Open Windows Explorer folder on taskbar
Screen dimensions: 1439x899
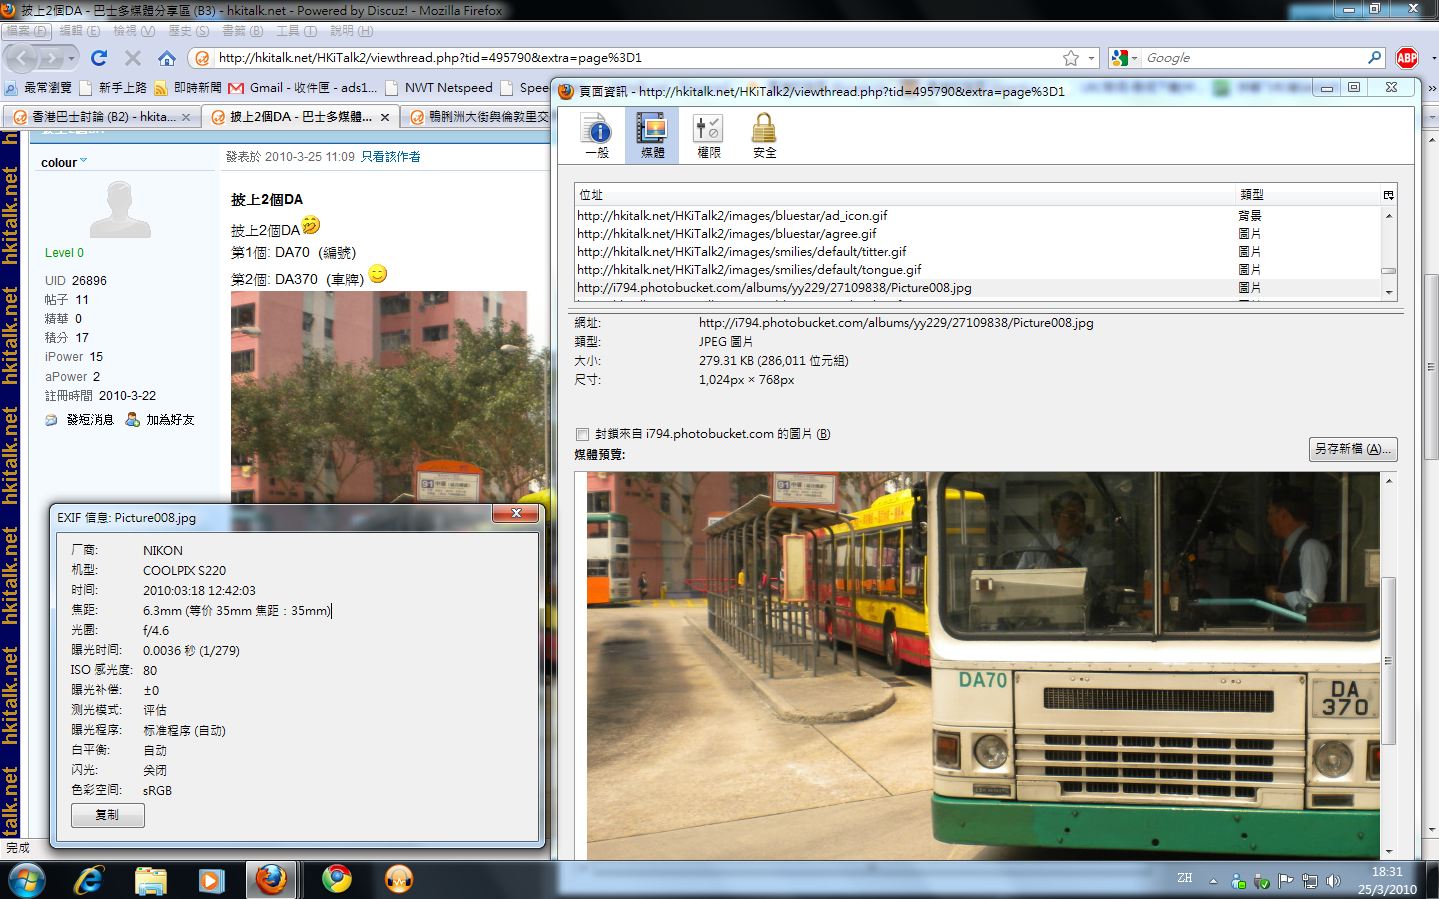coord(151,880)
